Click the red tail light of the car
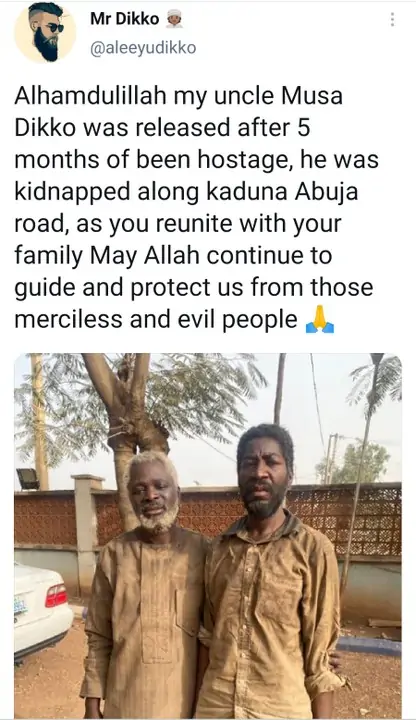This screenshot has width=416, height=720. tap(56, 596)
